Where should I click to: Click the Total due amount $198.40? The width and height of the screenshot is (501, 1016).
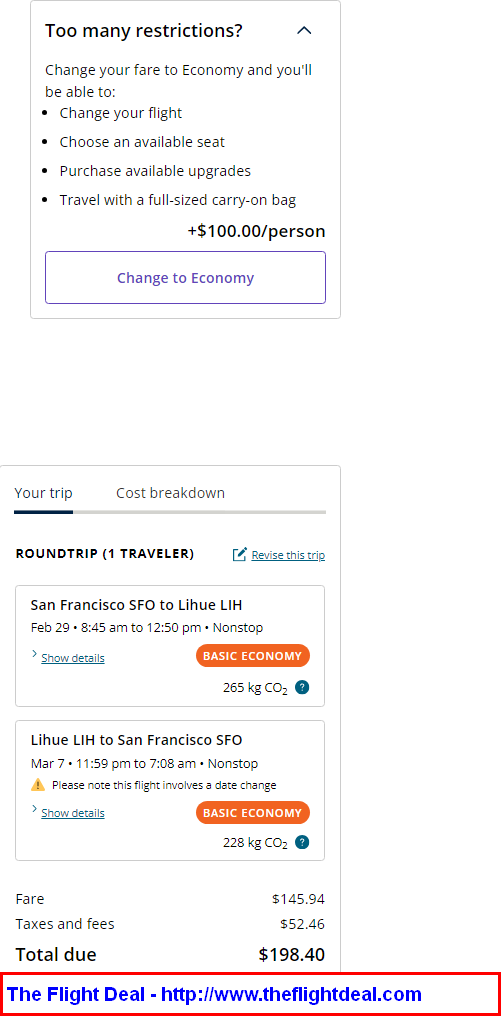pyautogui.click(x=292, y=954)
